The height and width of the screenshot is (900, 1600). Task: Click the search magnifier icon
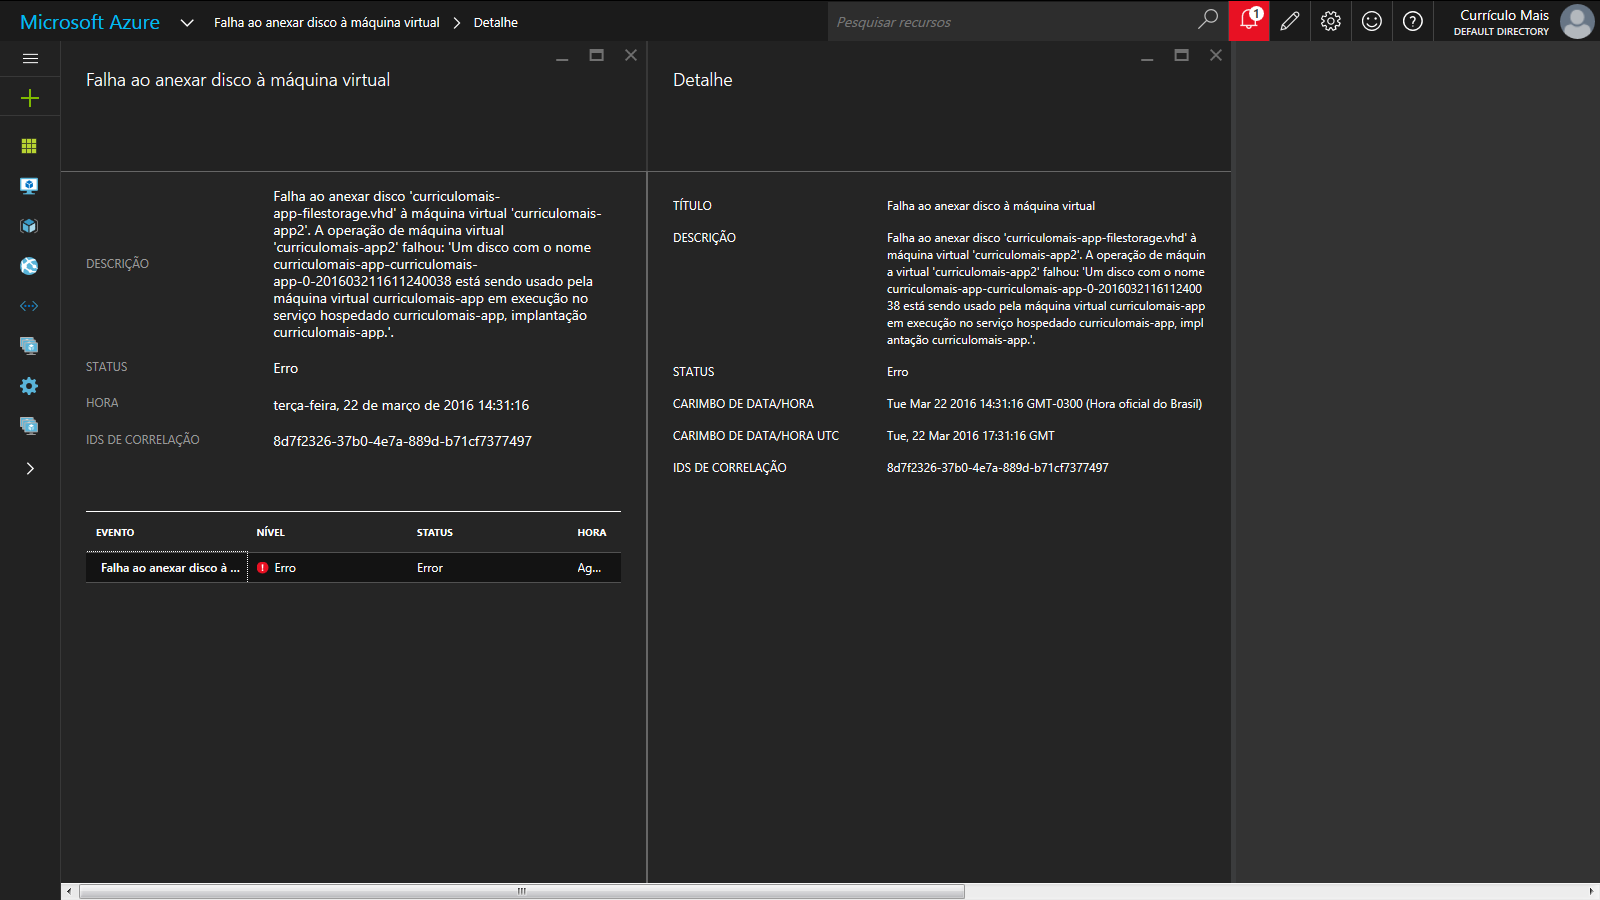[x=1208, y=19]
